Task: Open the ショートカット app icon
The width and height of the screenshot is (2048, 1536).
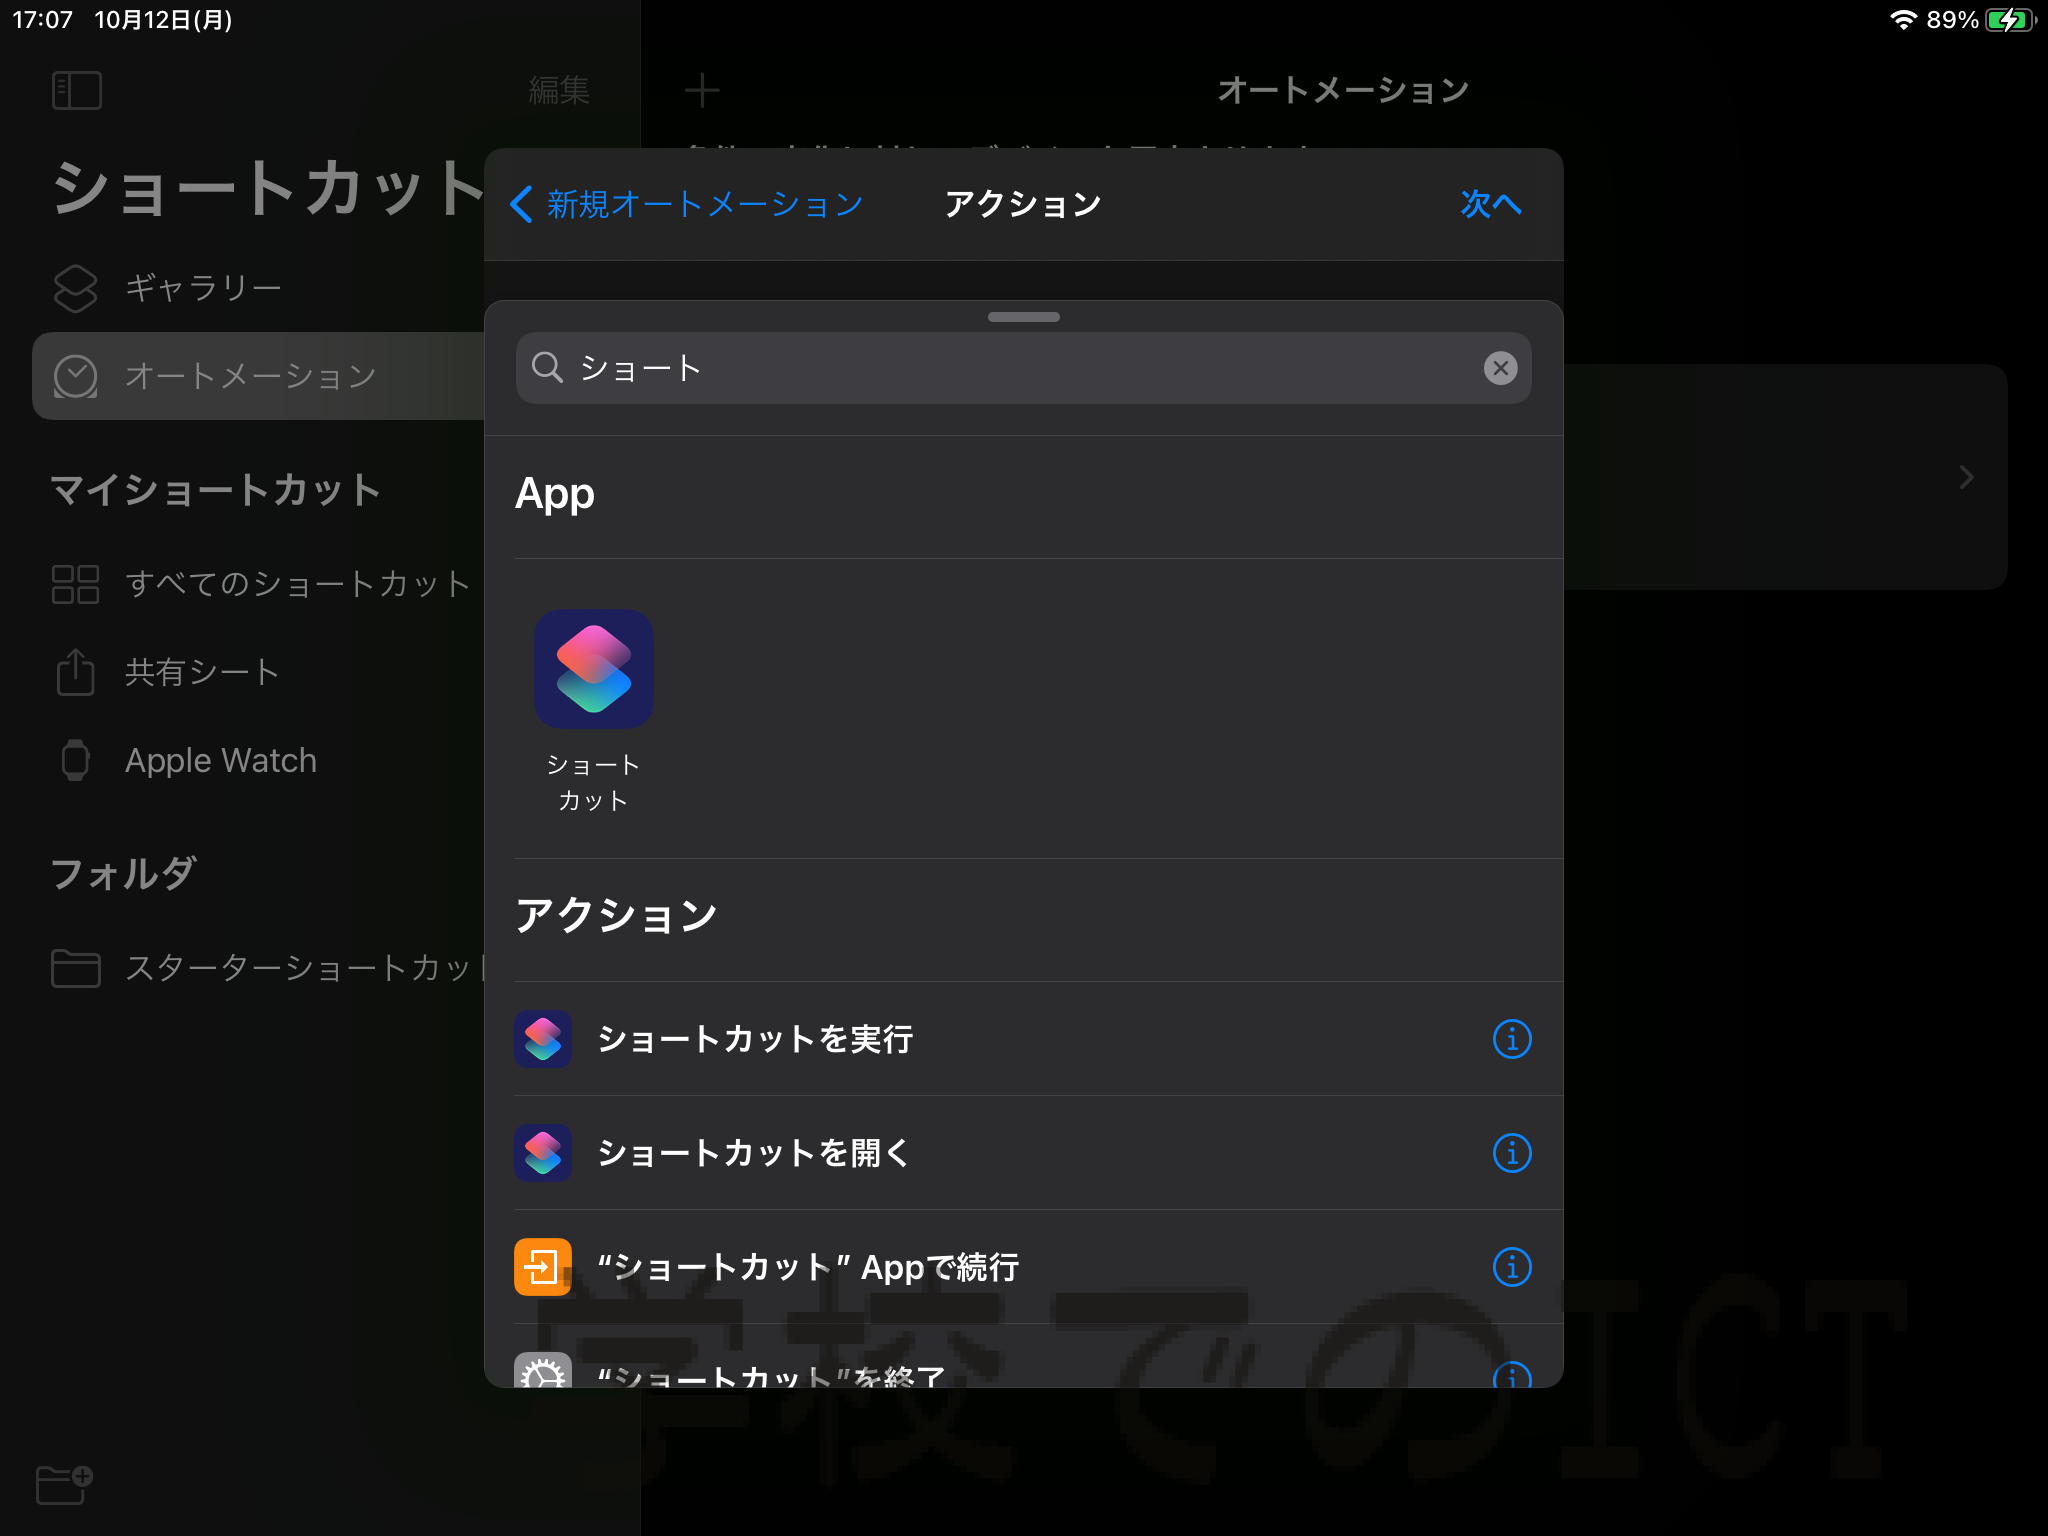Action: 594,669
